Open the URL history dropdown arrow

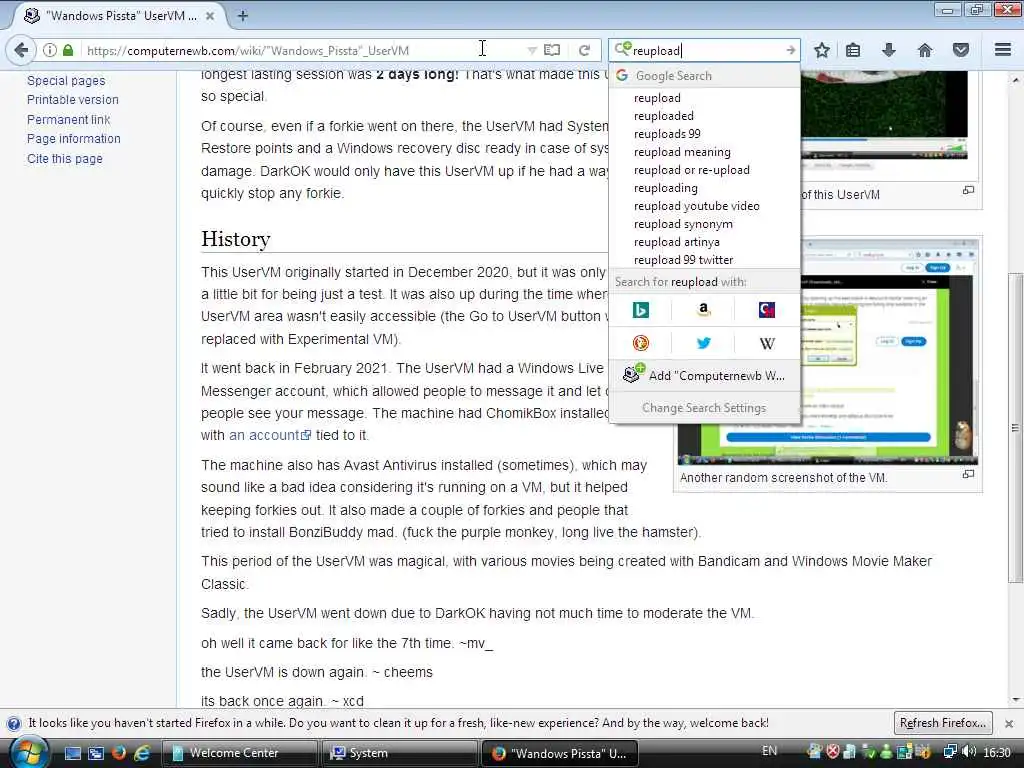(532, 50)
